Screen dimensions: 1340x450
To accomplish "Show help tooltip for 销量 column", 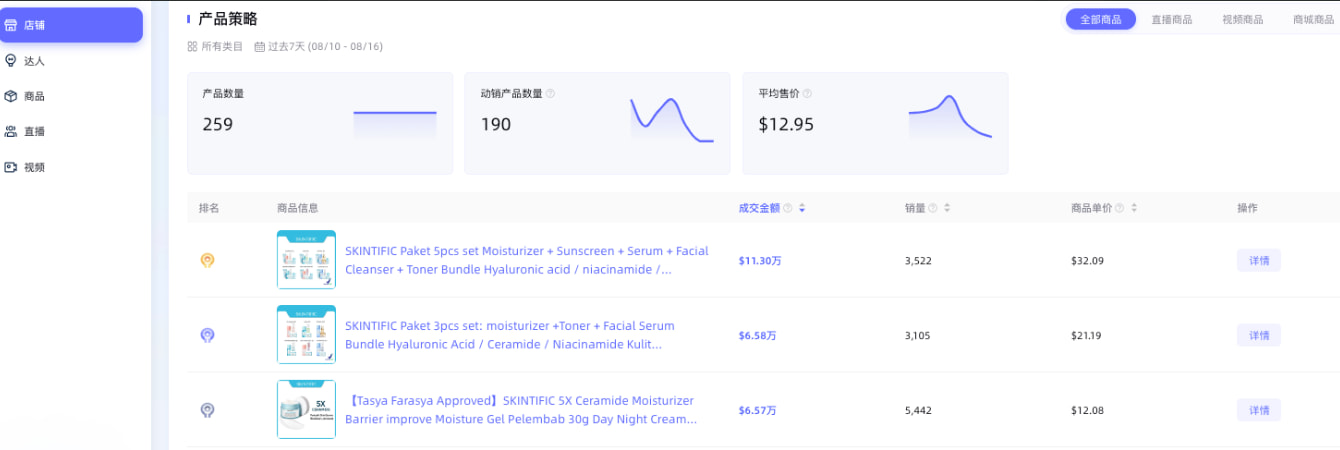I will coord(933,208).
